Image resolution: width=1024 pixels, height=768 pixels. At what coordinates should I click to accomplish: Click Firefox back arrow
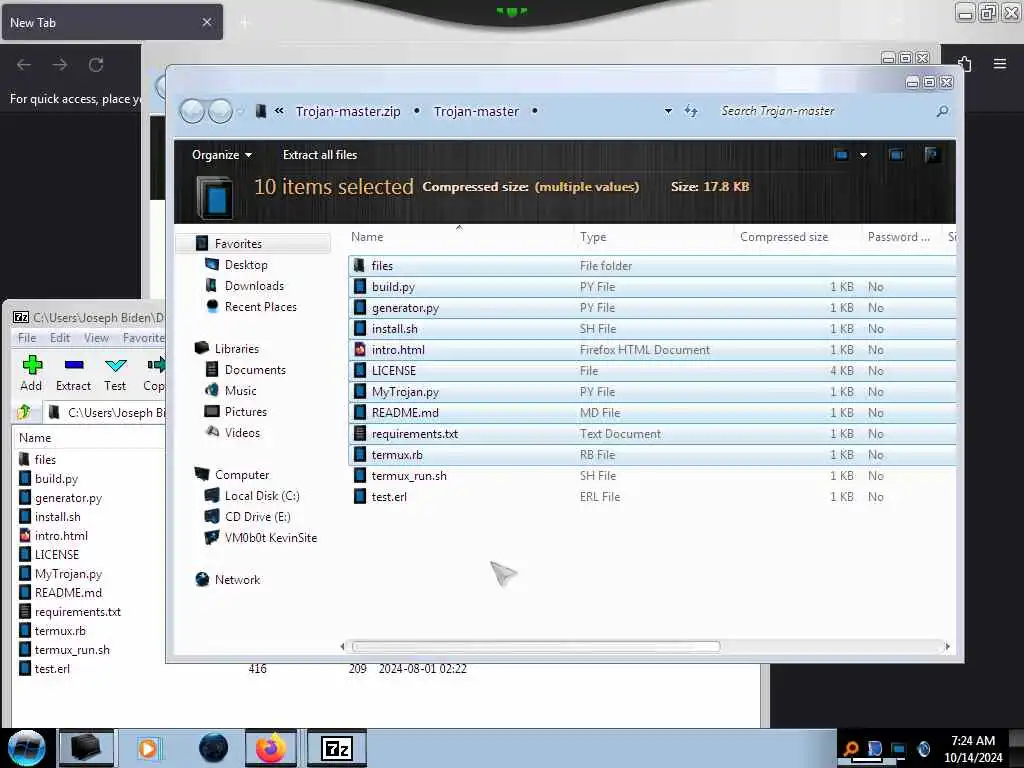click(x=24, y=65)
